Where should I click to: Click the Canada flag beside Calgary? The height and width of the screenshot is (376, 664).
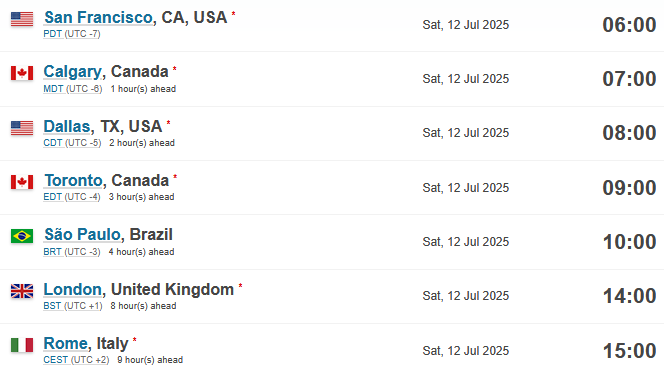tap(22, 73)
